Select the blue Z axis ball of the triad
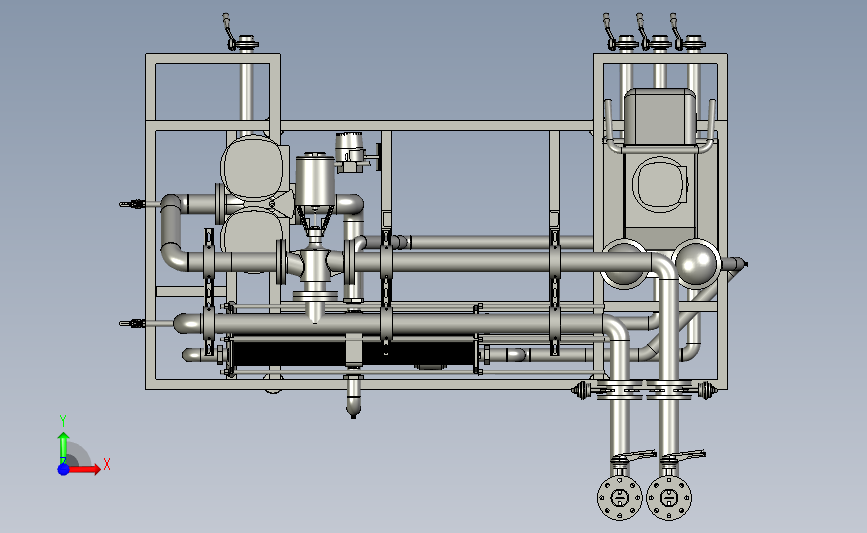 (x=64, y=469)
